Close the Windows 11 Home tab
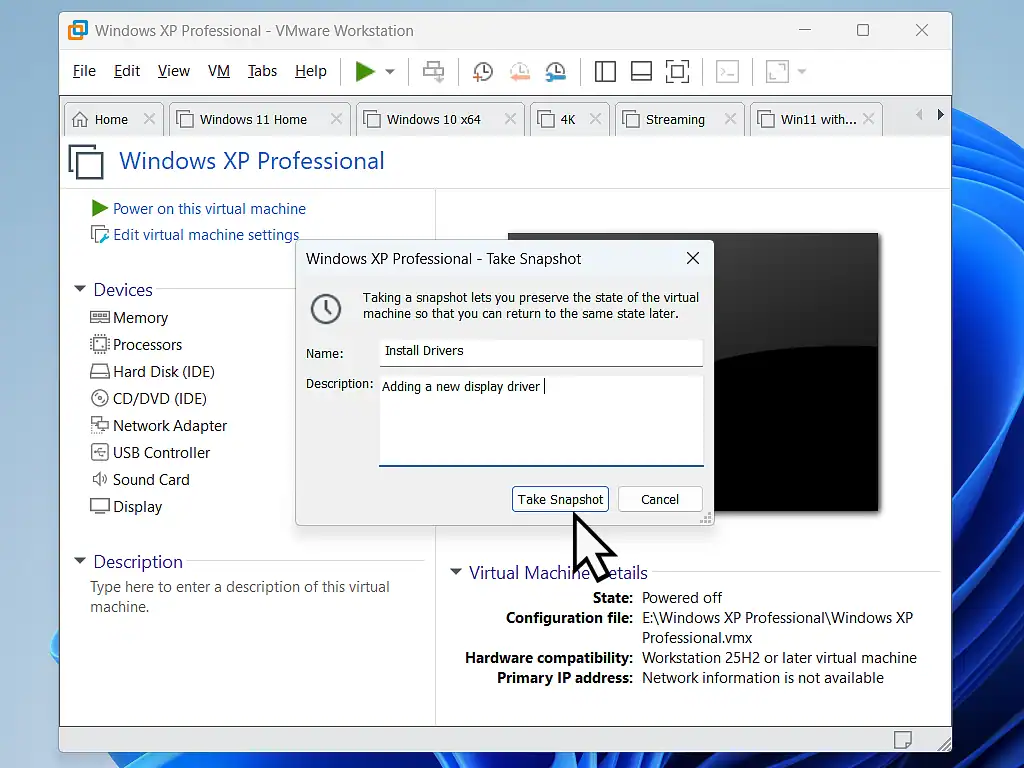Screen dimensions: 1024x768 (x=336, y=119)
